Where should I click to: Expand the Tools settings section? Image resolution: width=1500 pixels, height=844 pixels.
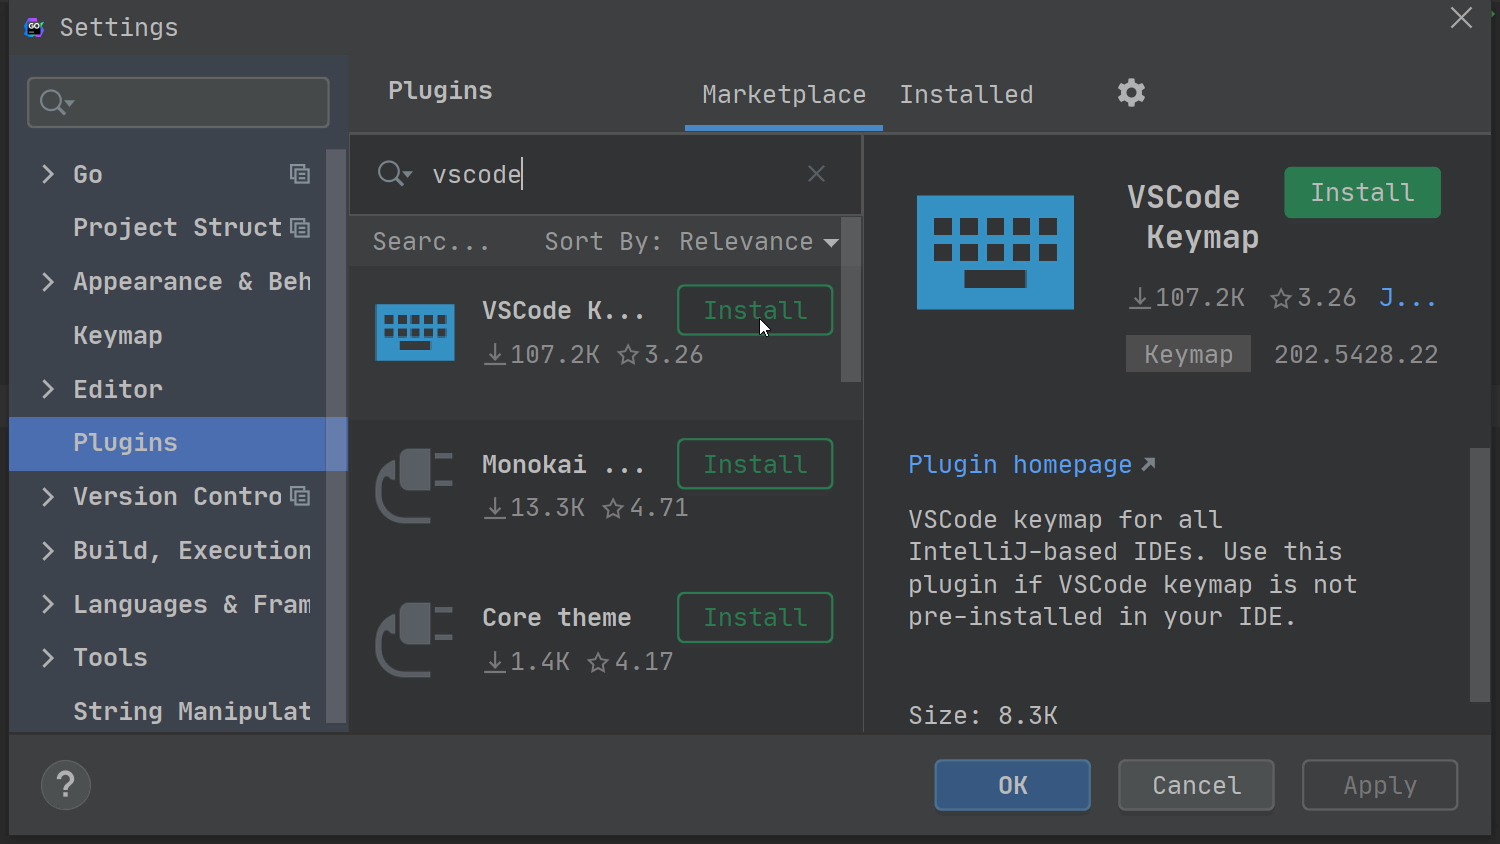(x=48, y=657)
